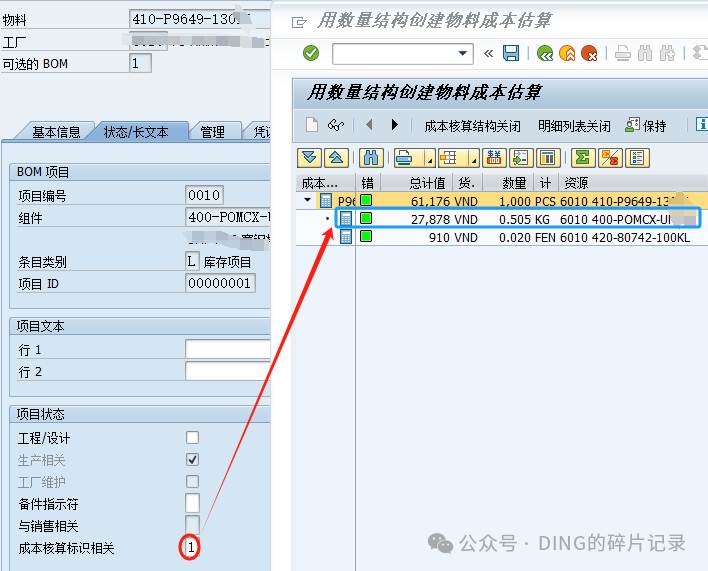The height and width of the screenshot is (571, 708).
Task: Click the grey Find Next binoculars icon
Action: click(667, 53)
